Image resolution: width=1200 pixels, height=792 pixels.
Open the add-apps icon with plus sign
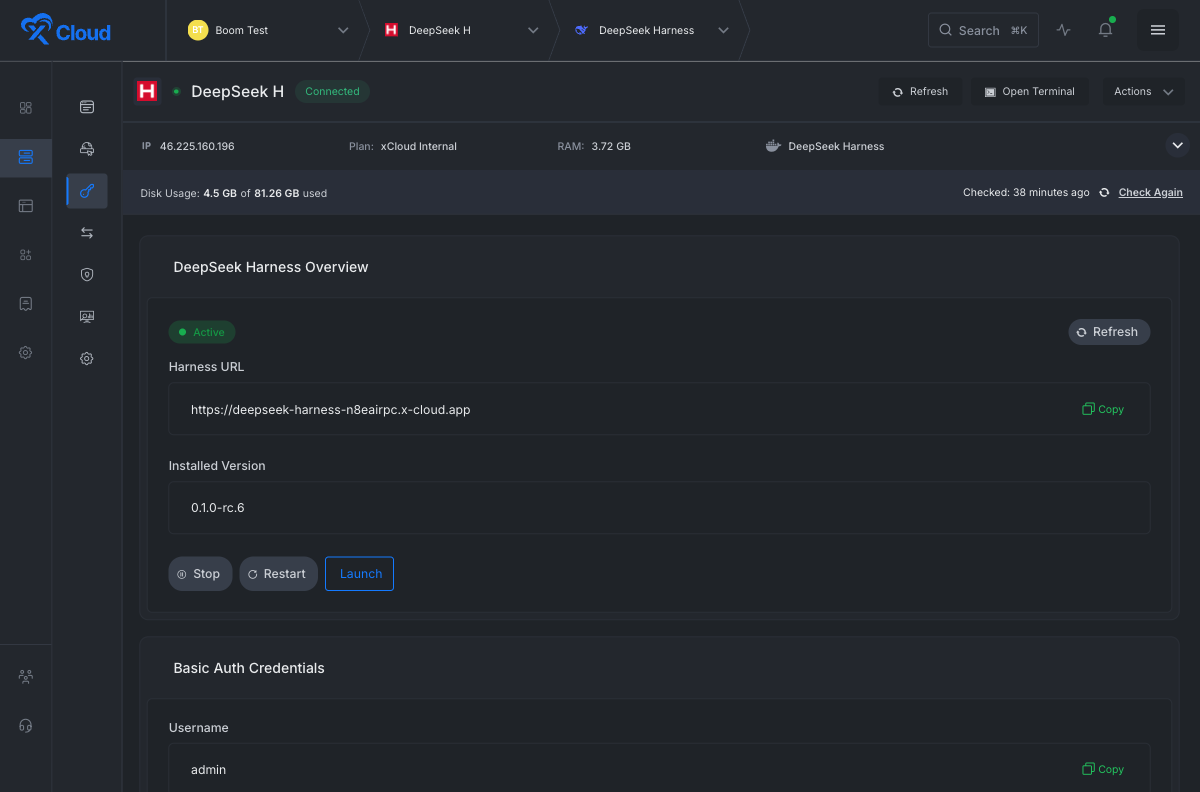(26, 255)
